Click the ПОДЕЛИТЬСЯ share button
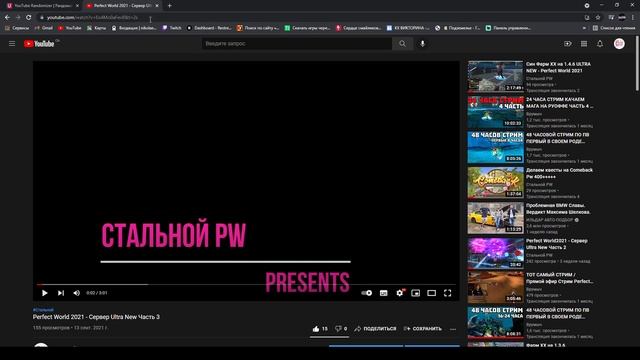Image resolution: width=640 pixels, height=360 pixels. [375, 329]
